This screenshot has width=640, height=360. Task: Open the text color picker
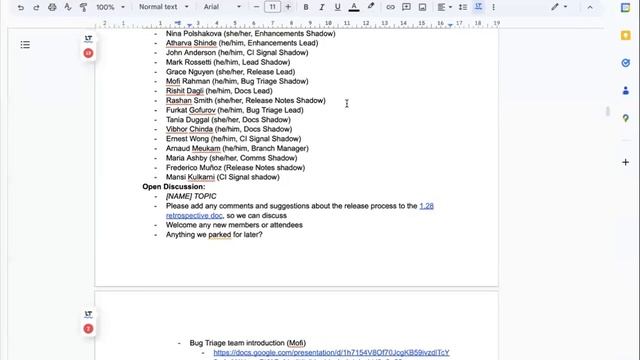[354, 7]
